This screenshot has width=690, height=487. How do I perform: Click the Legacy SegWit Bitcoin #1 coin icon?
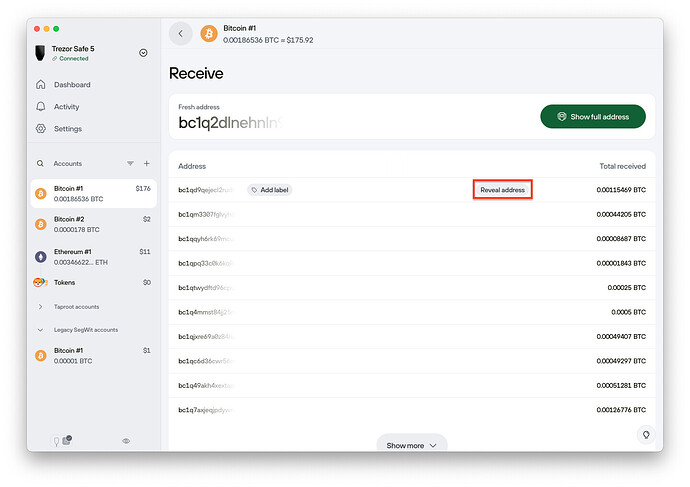click(40, 355)
